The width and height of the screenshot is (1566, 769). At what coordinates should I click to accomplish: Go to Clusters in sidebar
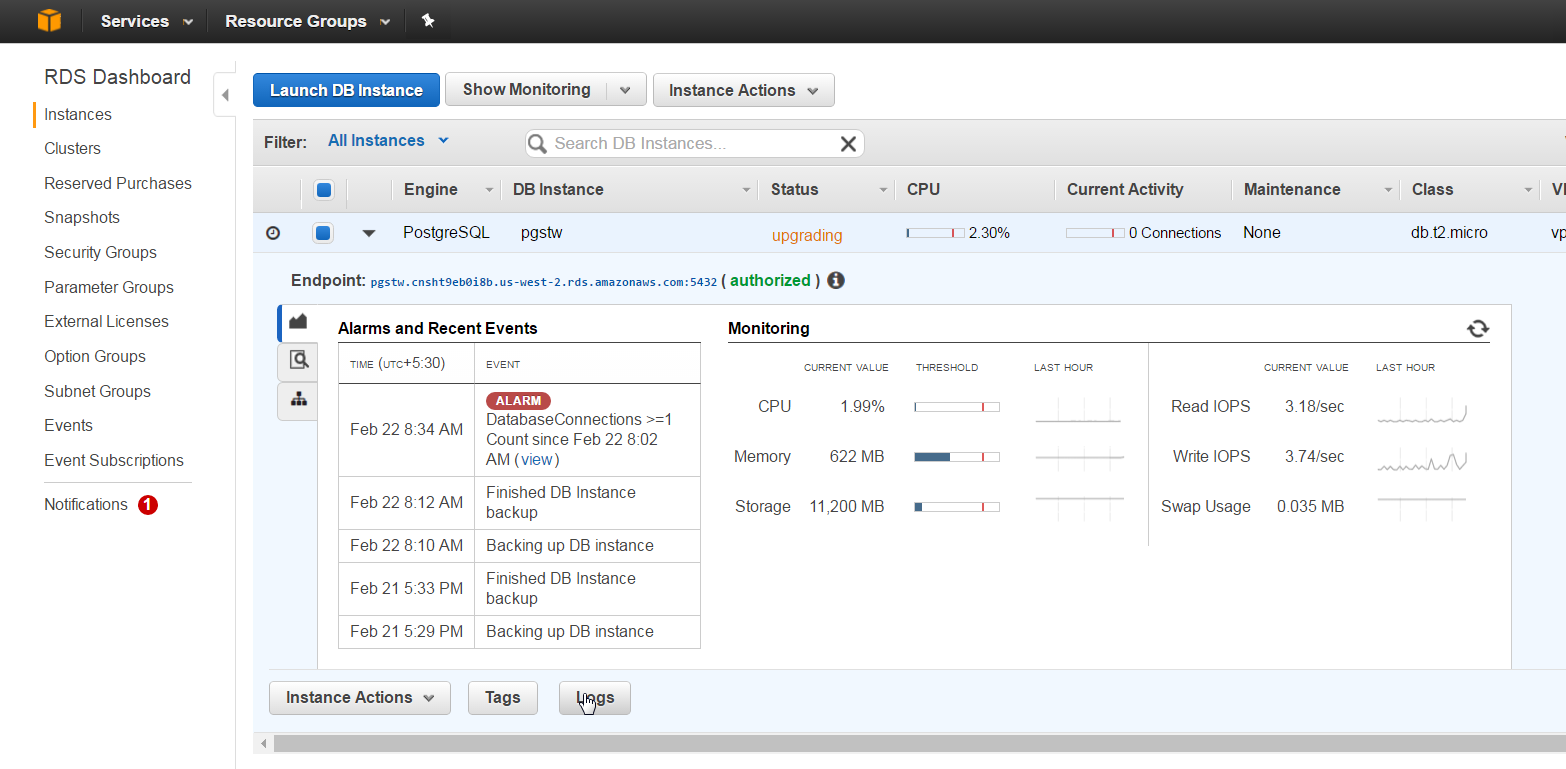72,149
